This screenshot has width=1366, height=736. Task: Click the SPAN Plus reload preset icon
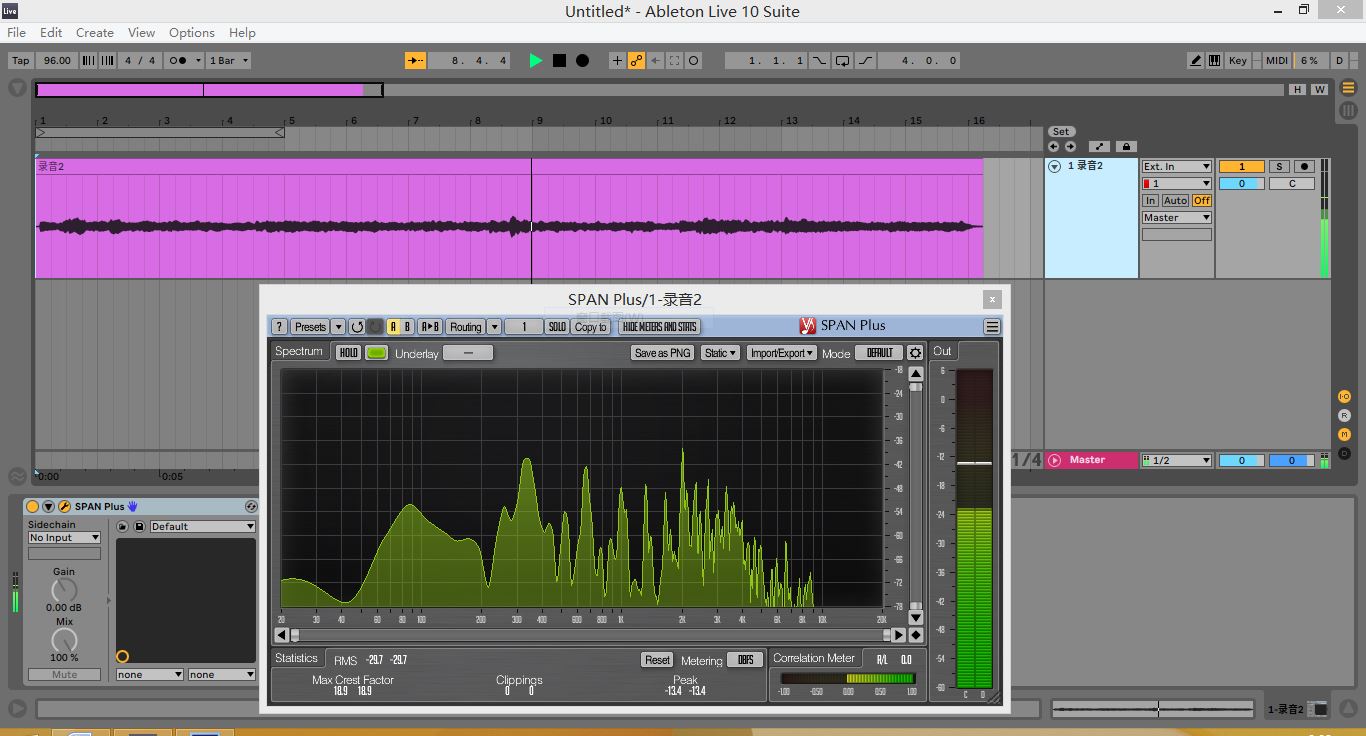point(356,327)
